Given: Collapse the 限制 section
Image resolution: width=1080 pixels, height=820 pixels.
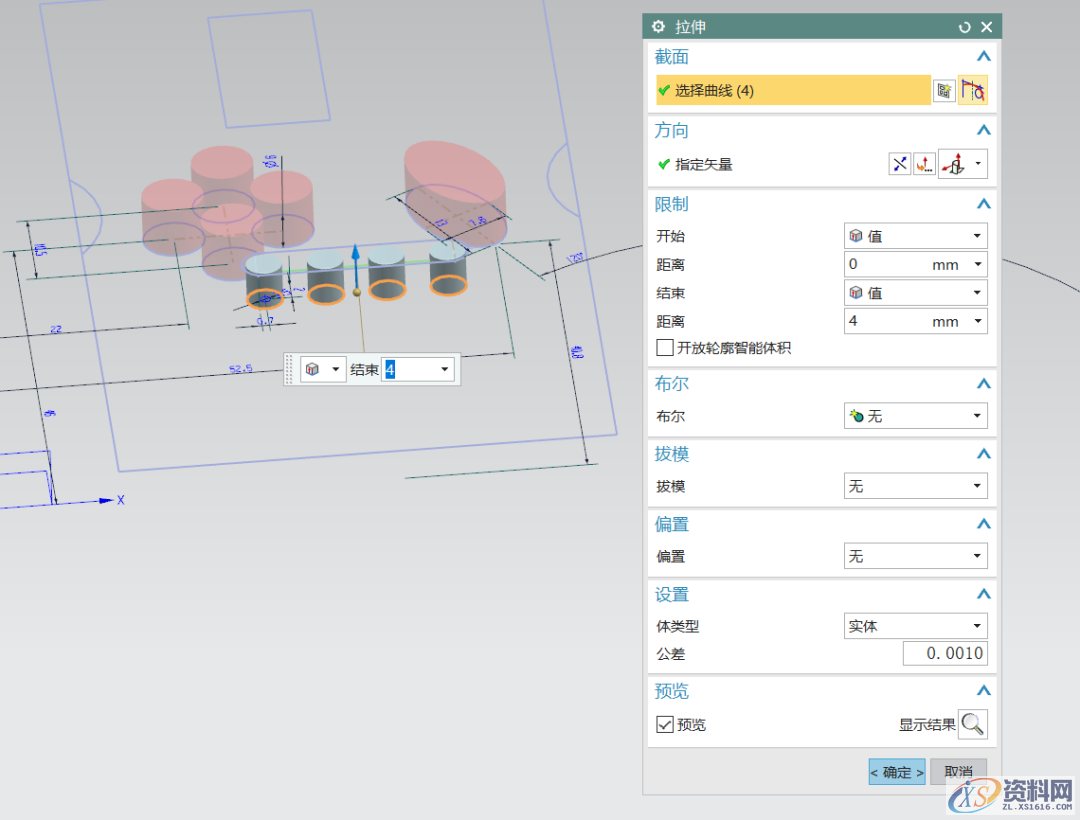Looking at the screenshot, I should click(983, 203).
